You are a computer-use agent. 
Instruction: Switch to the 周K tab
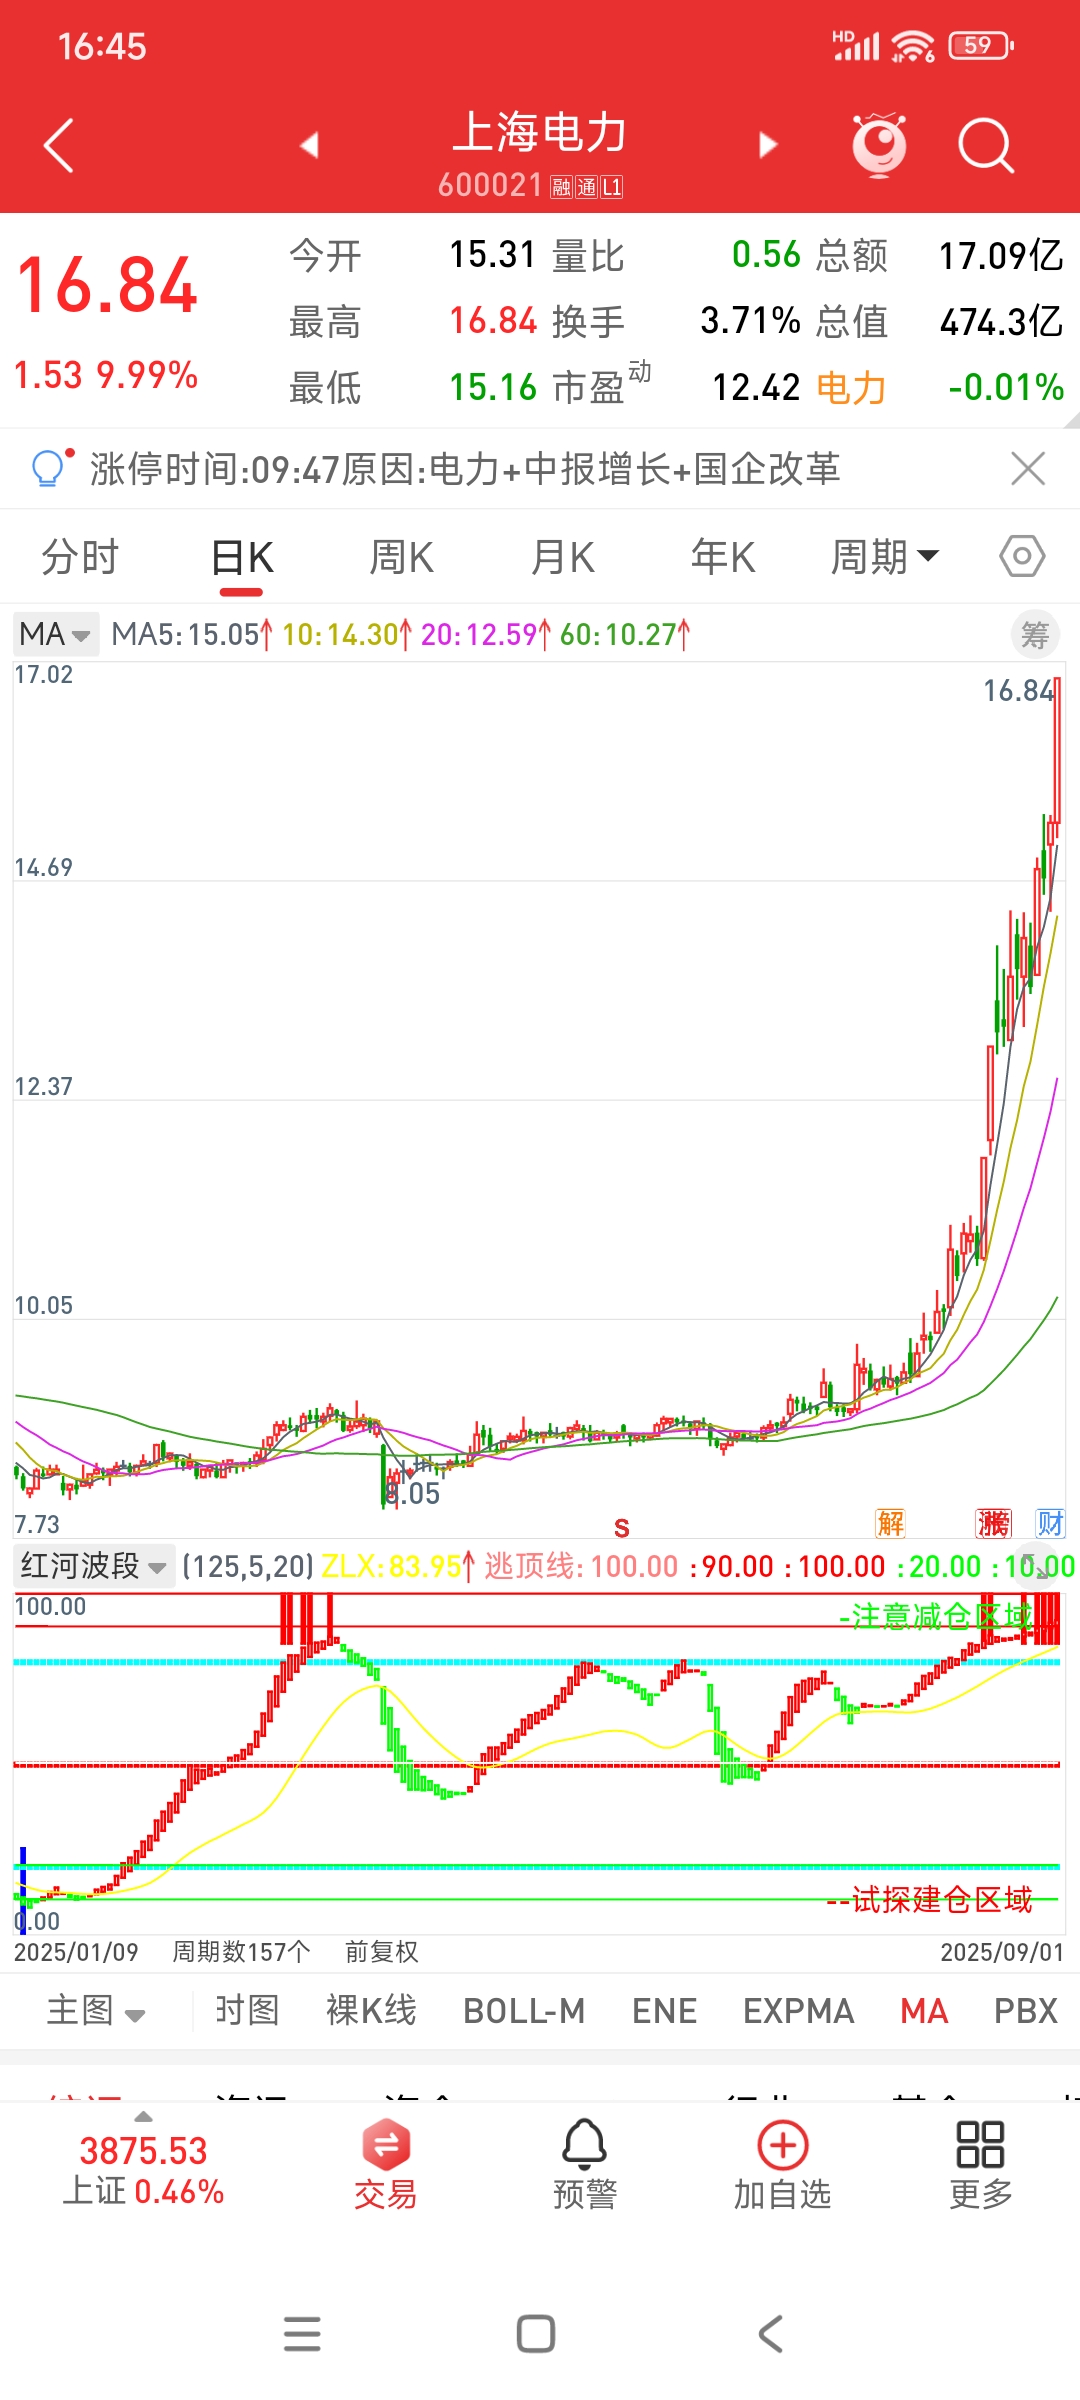click(401, 557)
